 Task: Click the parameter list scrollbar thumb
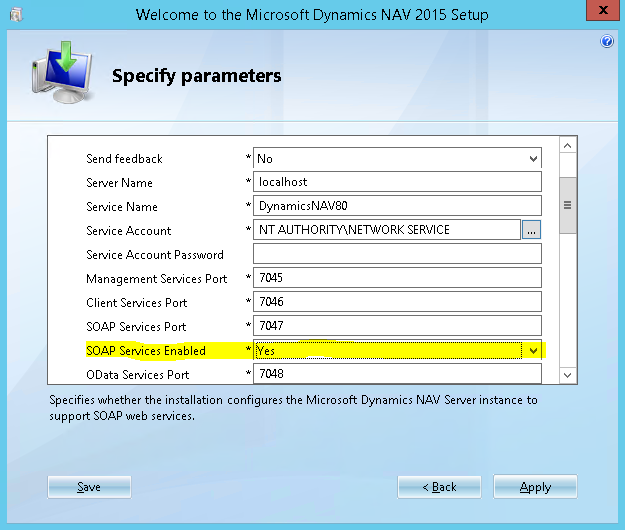(567, 205)
